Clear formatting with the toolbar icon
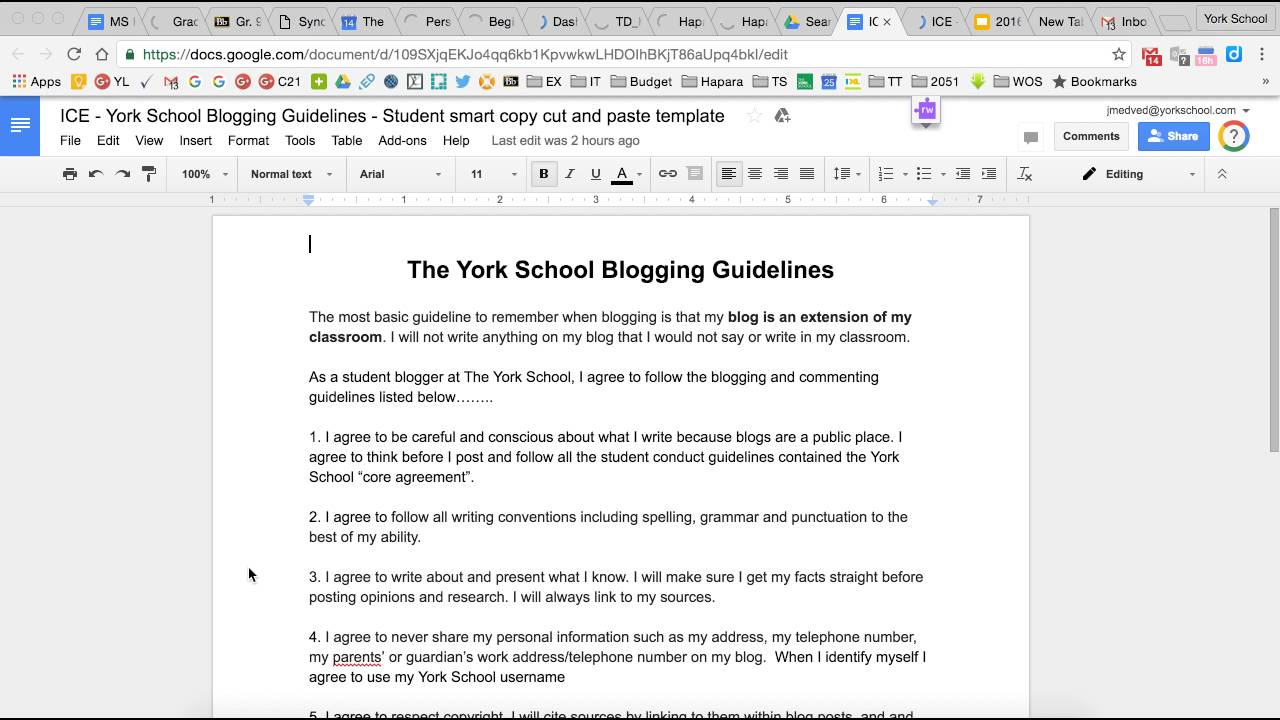Screen dimensions: 1280x720 tap(1024, 174)
